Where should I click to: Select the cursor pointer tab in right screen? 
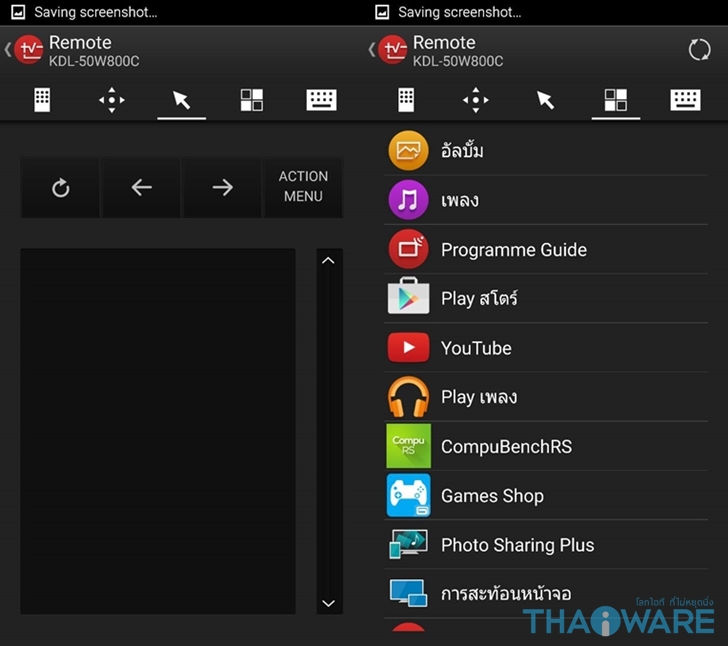coord(546,100)
